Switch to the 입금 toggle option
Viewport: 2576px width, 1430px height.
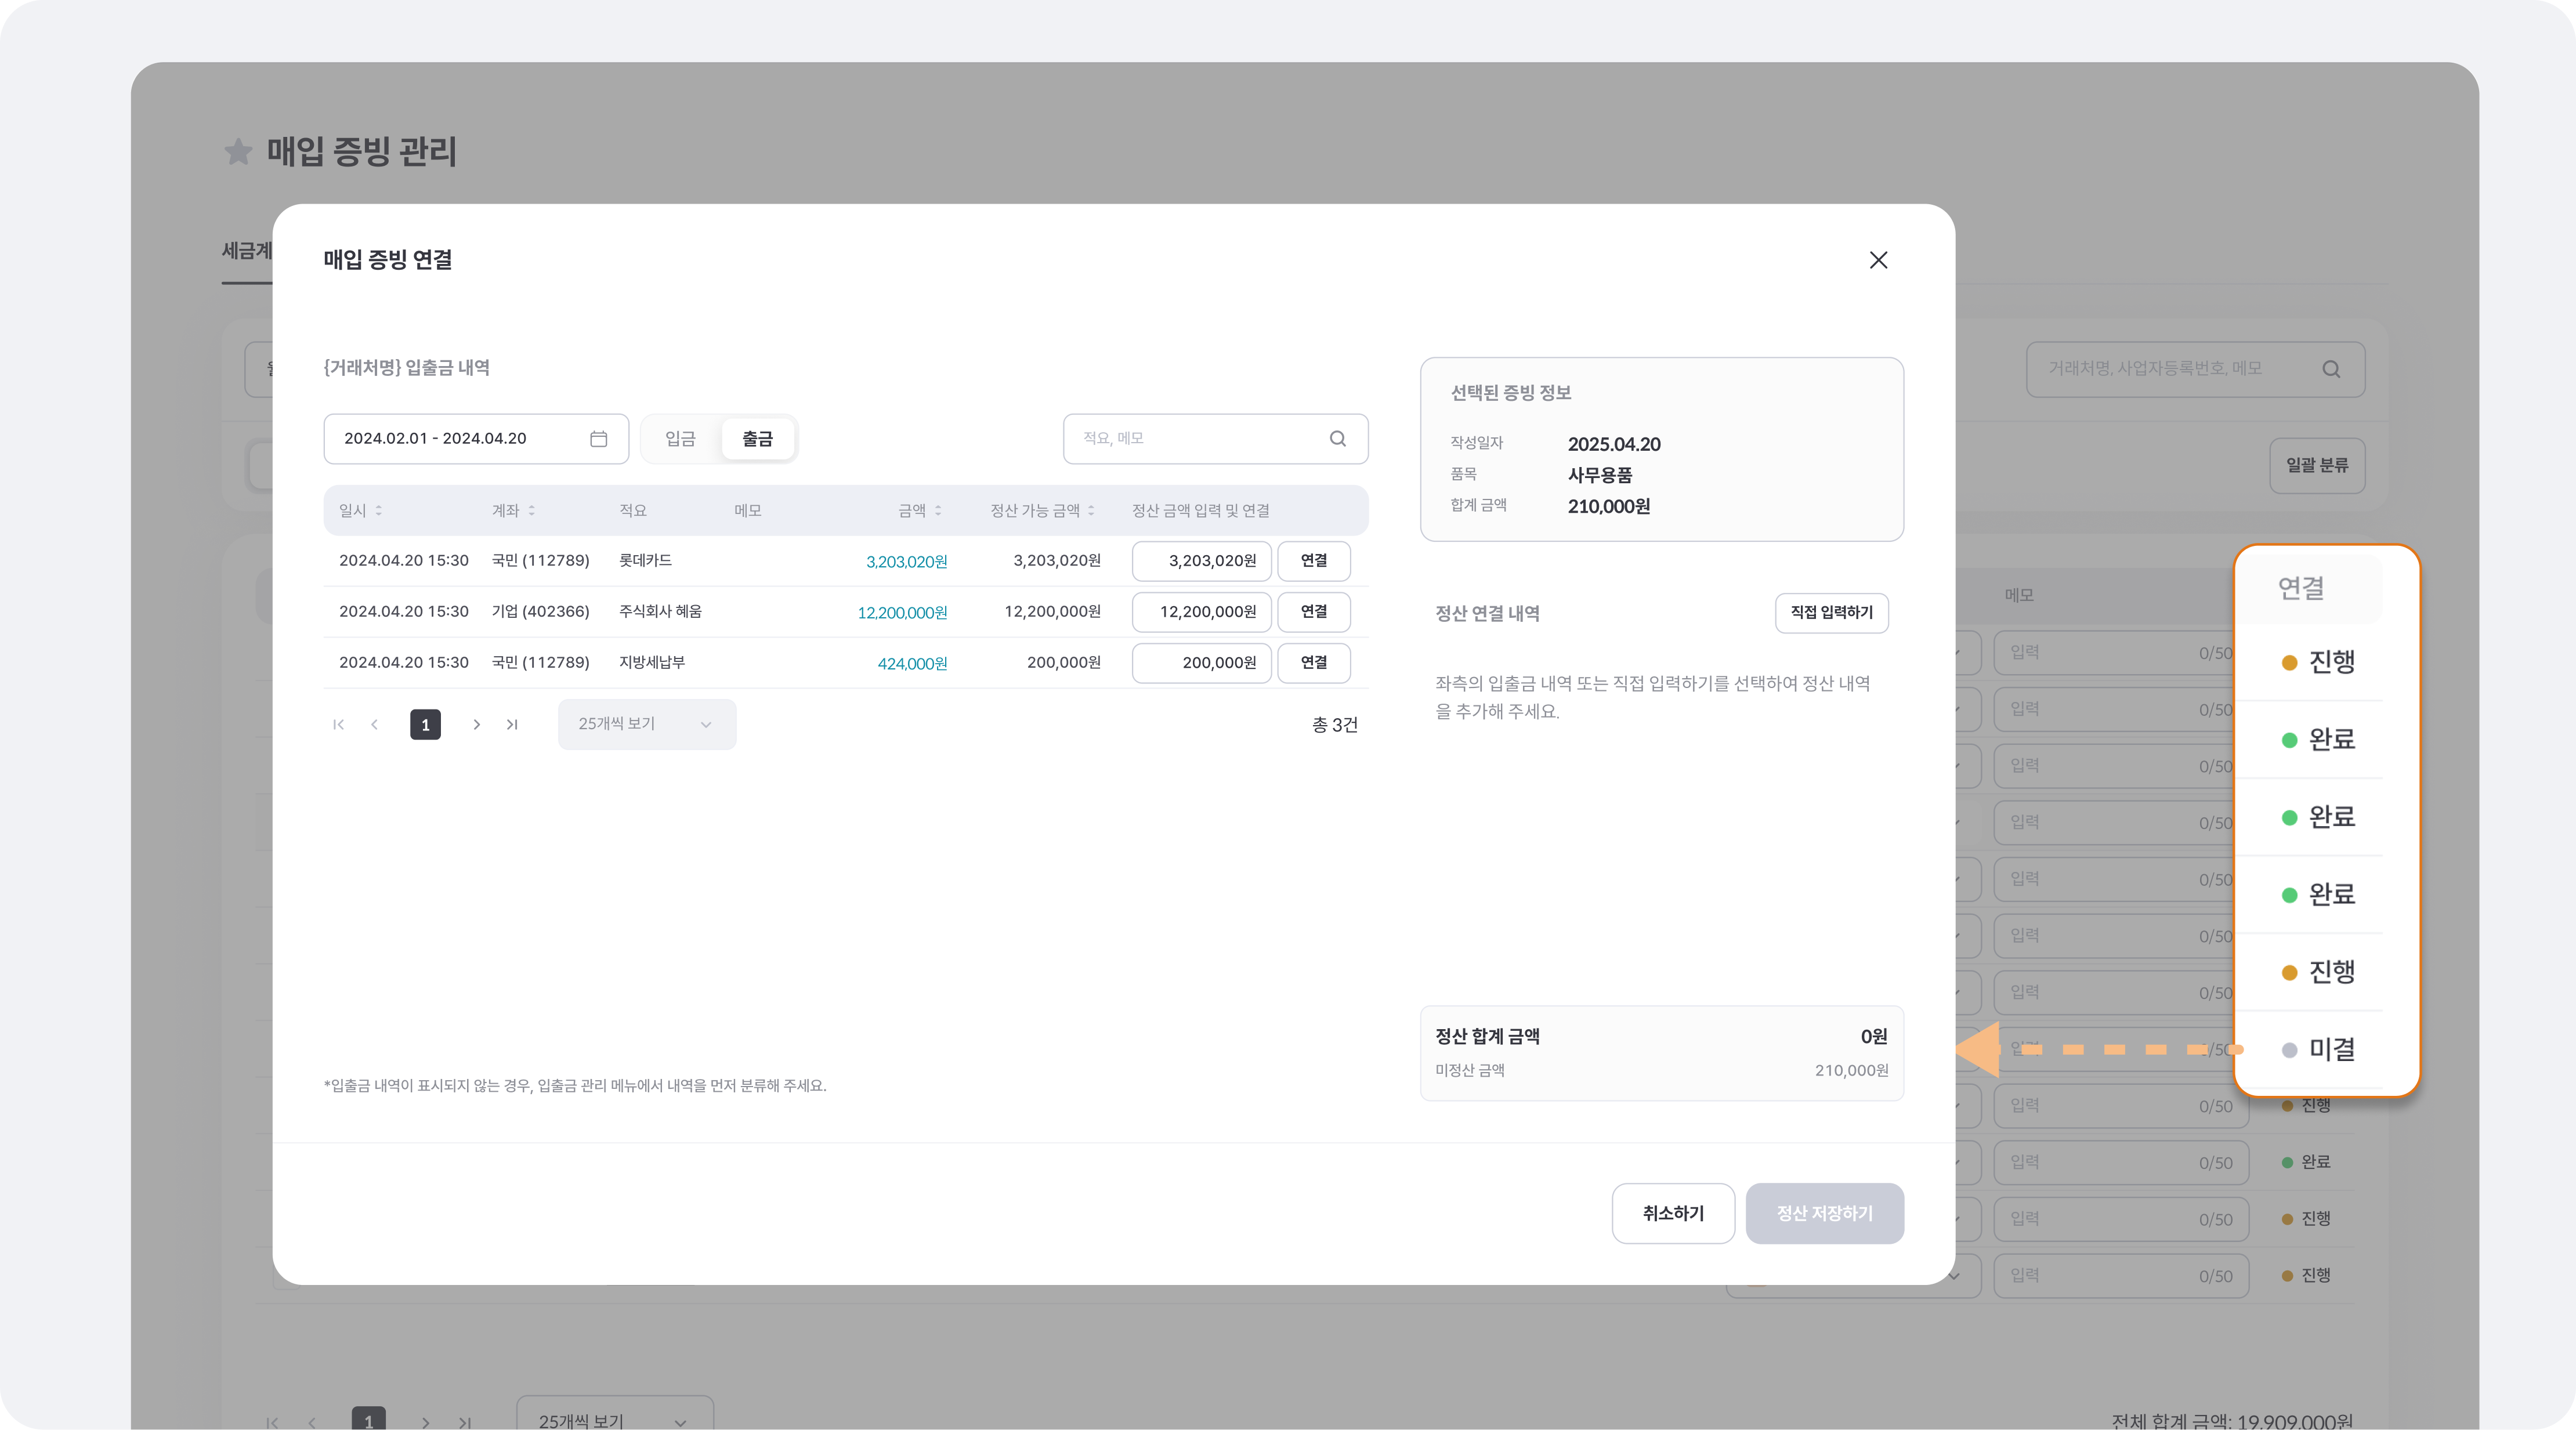680,439
